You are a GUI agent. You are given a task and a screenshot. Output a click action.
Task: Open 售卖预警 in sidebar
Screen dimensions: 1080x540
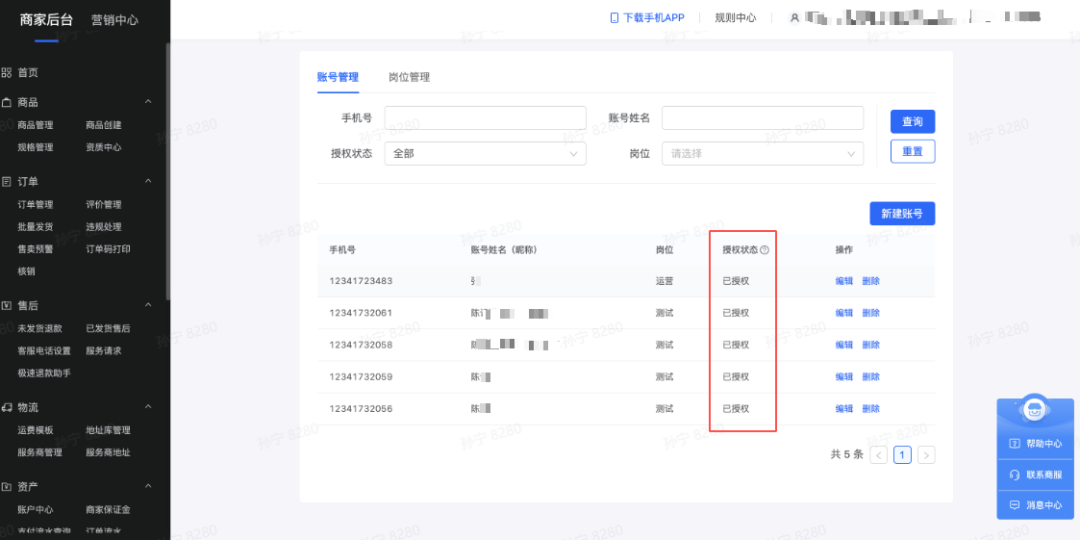click(35, 249)
